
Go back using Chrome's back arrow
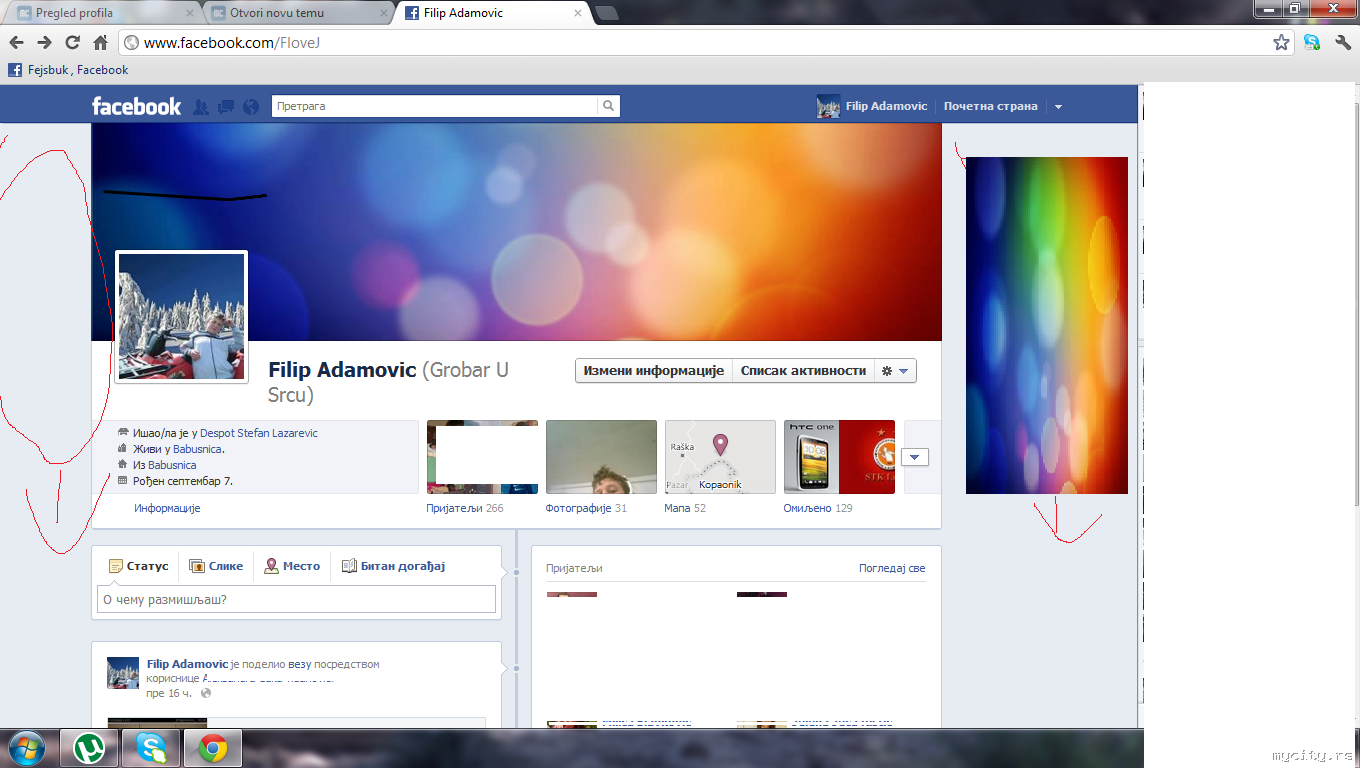pyautogui.click(x=17, y=43)
